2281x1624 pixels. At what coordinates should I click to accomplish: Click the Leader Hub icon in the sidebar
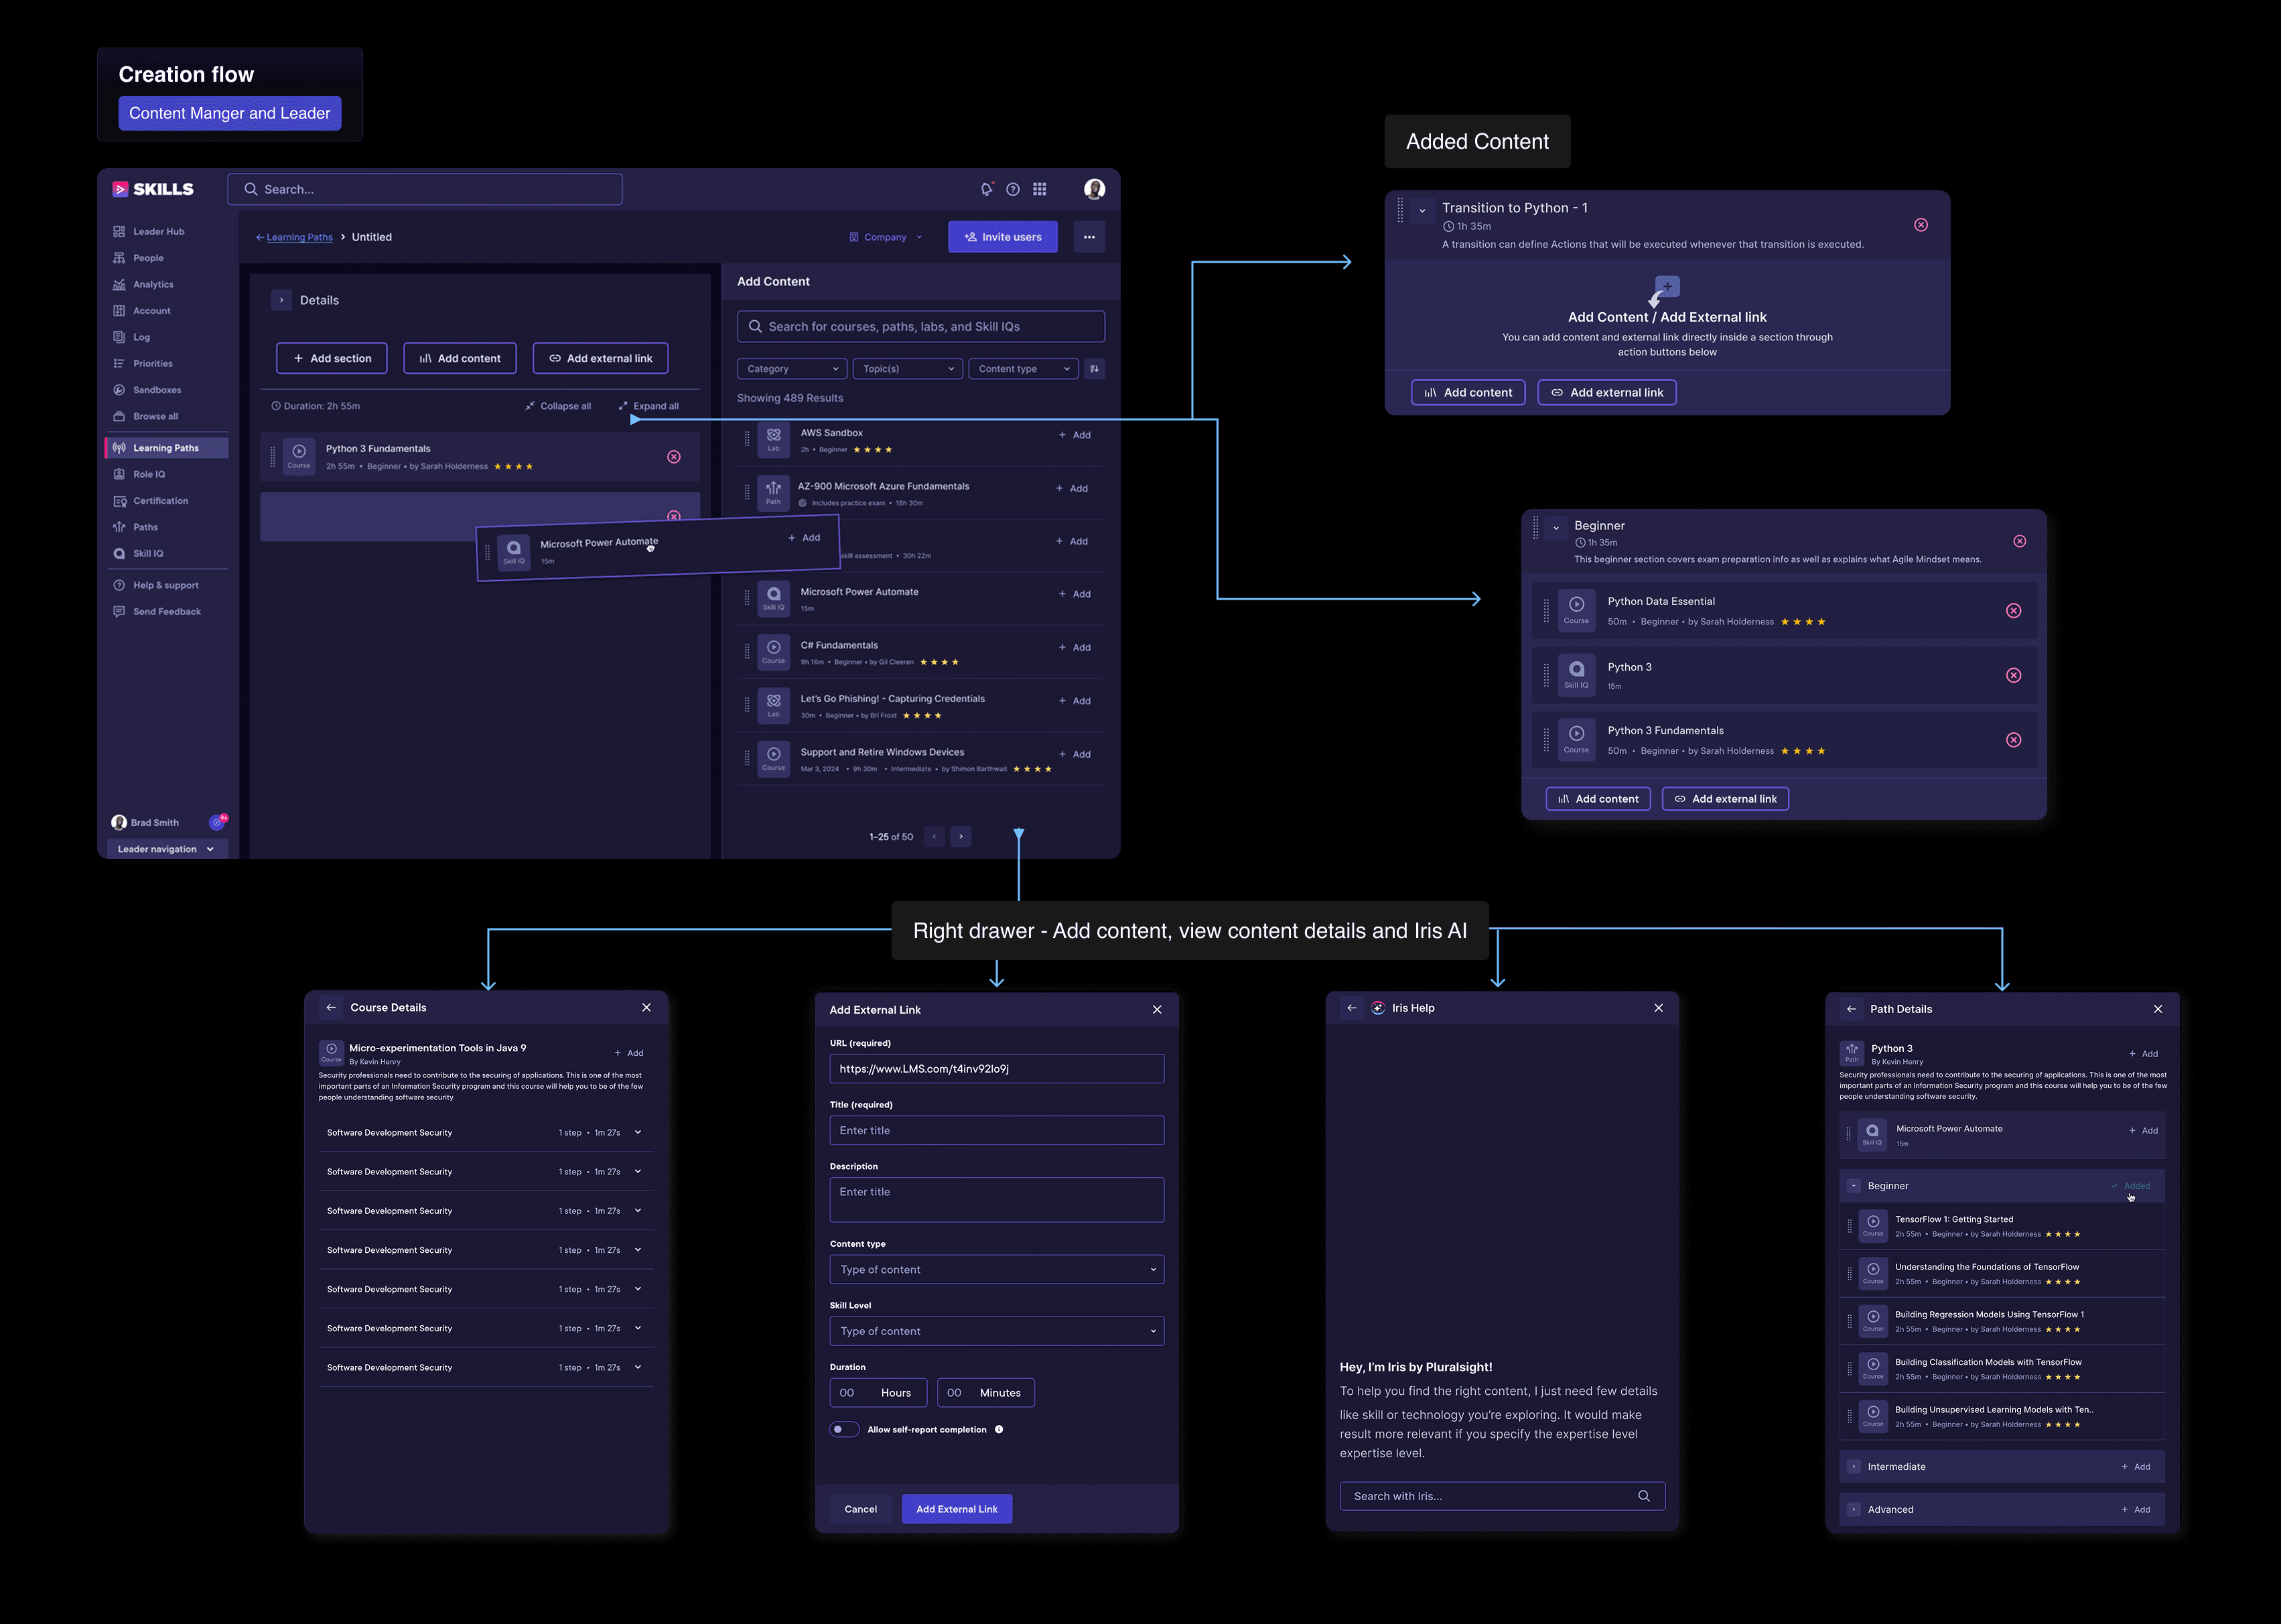click(119, 232)
